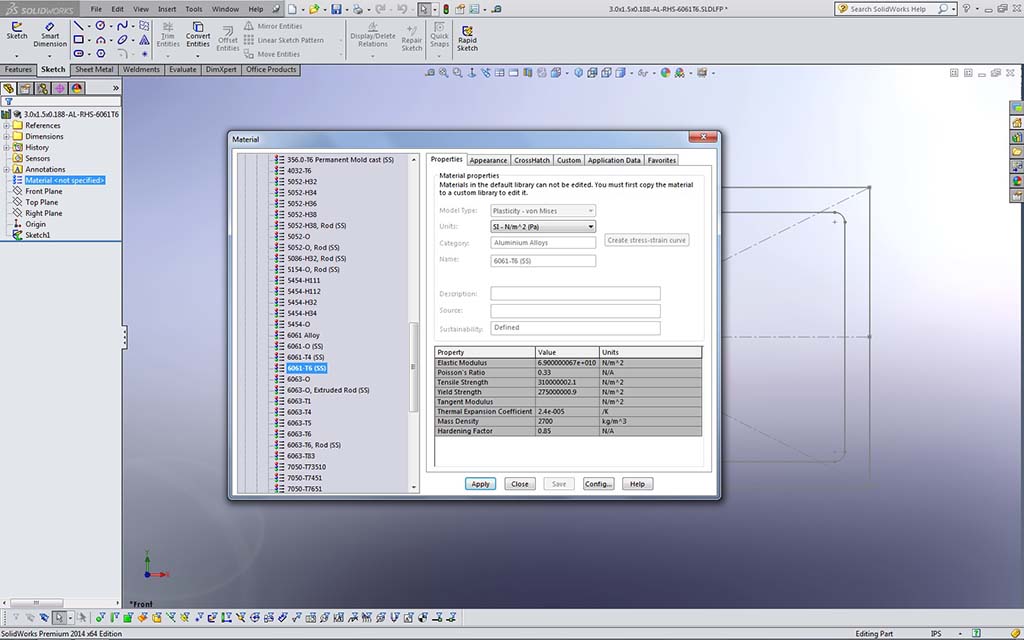Open the Tools menu
This screenshot has width=1024, height=640.
[193, 9]
